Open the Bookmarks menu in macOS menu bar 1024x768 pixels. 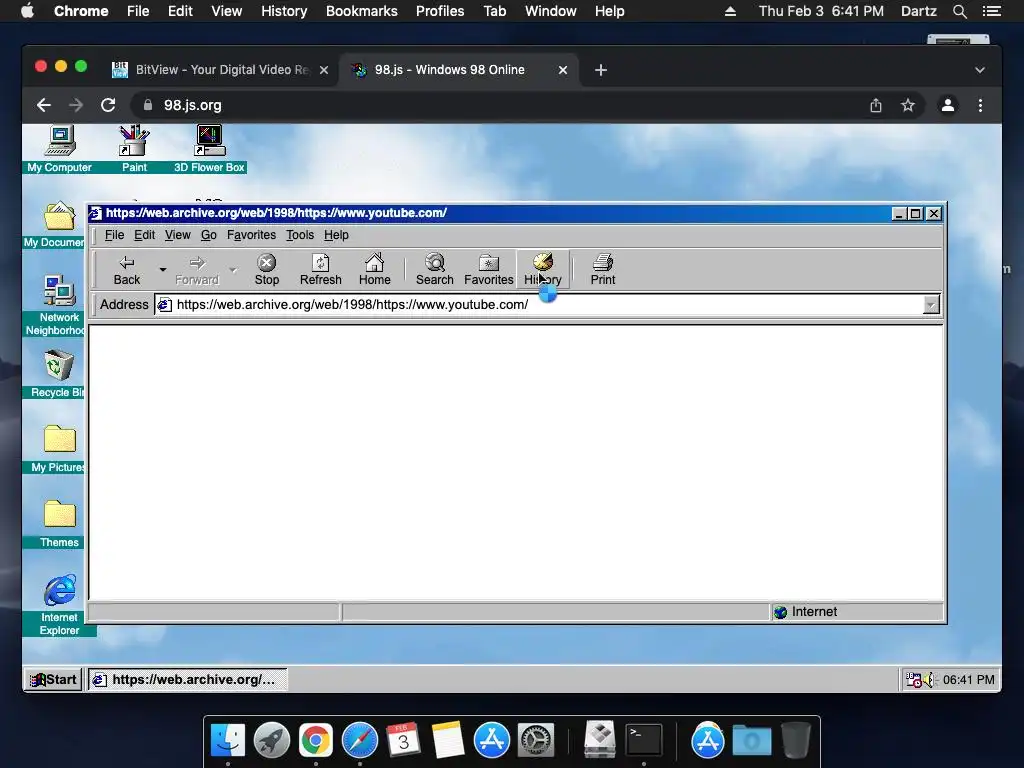362,11
